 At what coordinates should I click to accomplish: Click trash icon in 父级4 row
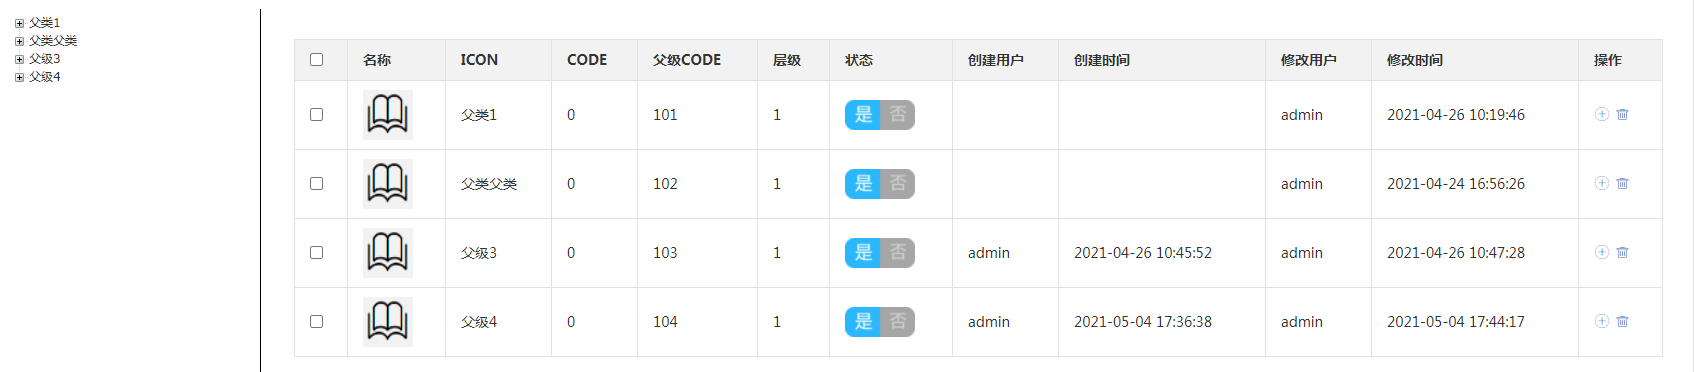[1622, 321]
